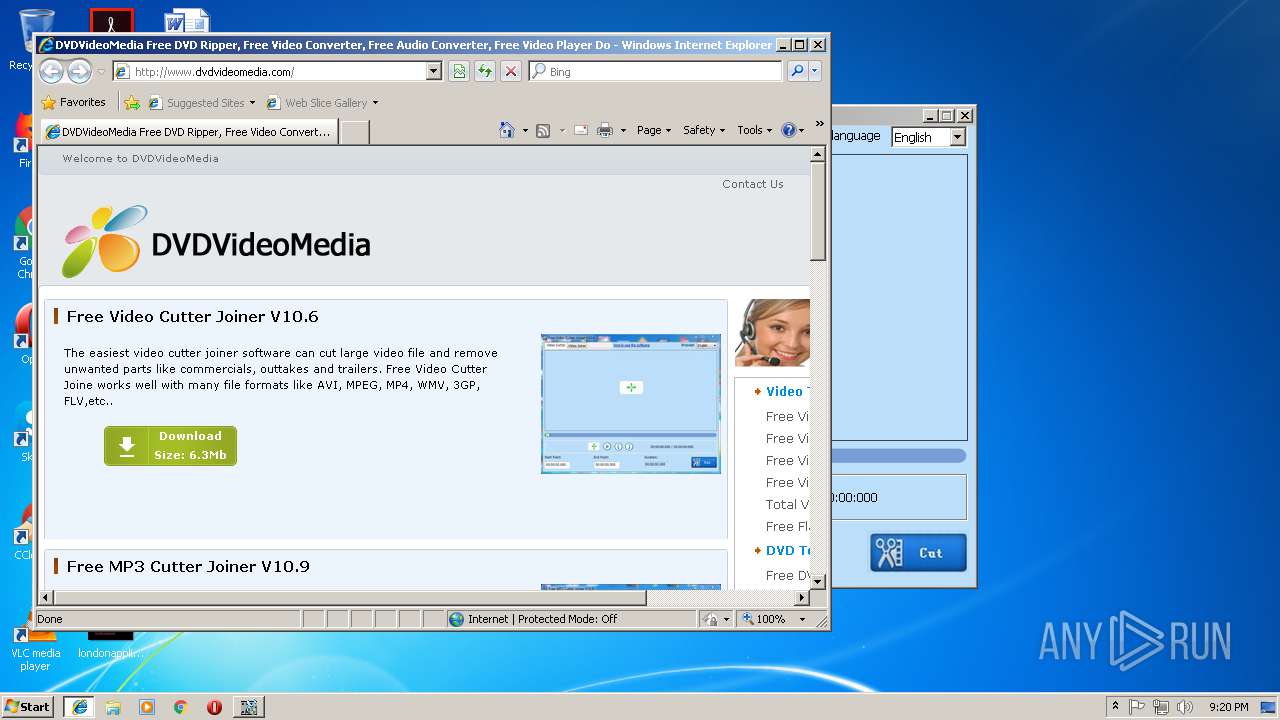Click the Chrome taskbar icon

[x=181, y=706]
